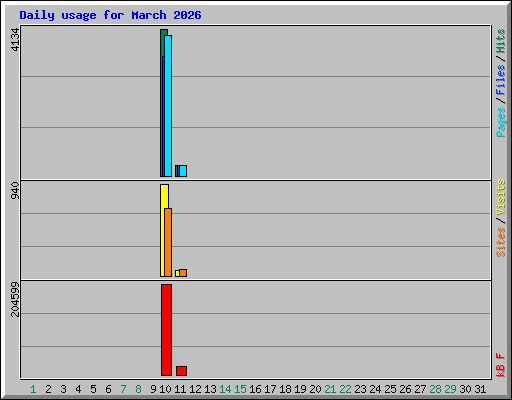Click day 14 on the x-axis
Screen dimensions: 512x400
coord(225,389)
